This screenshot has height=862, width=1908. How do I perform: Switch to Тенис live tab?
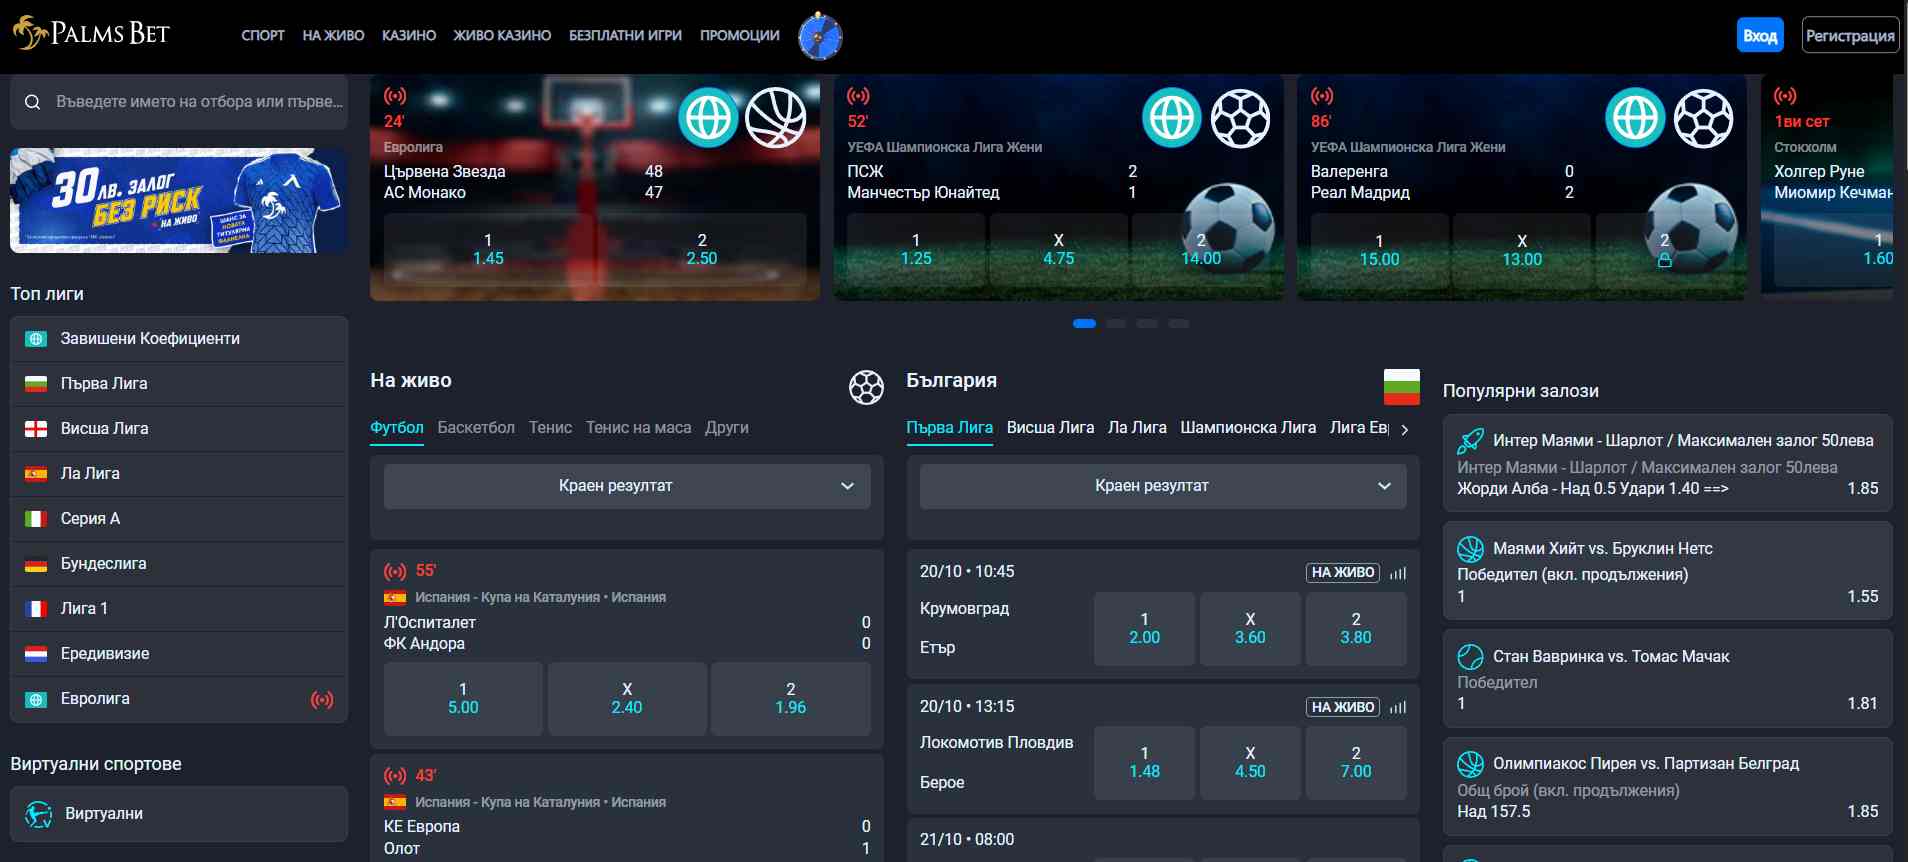[550, 428]
